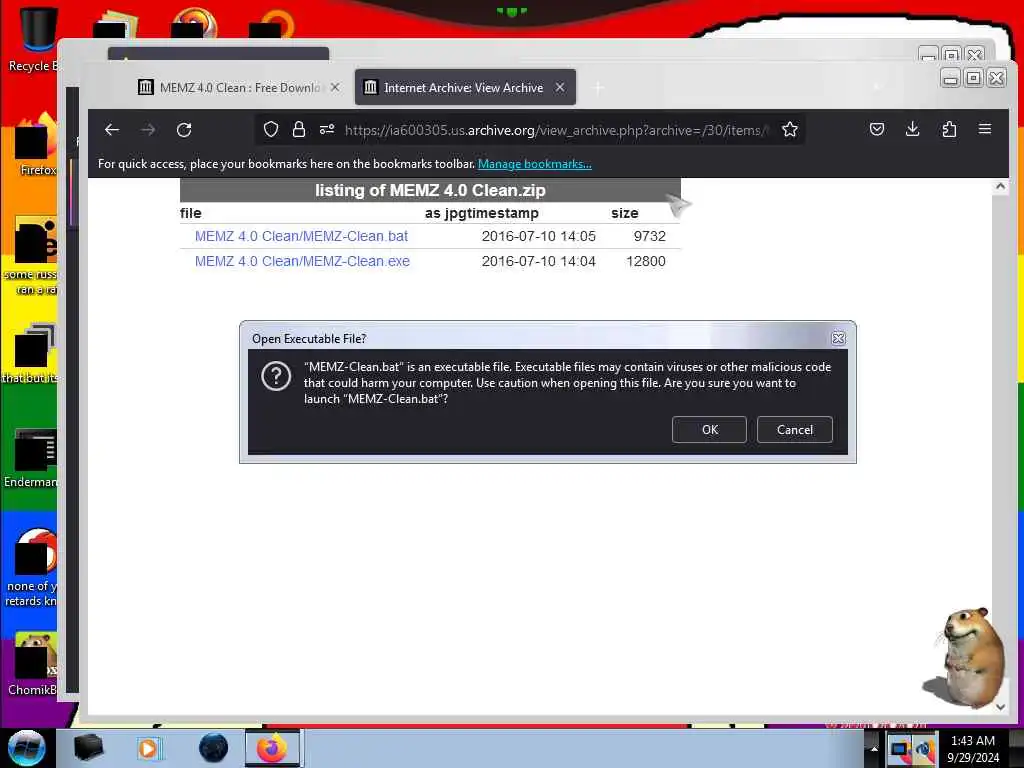
Task: Click the size value 12800
Action: coord(646,261)
